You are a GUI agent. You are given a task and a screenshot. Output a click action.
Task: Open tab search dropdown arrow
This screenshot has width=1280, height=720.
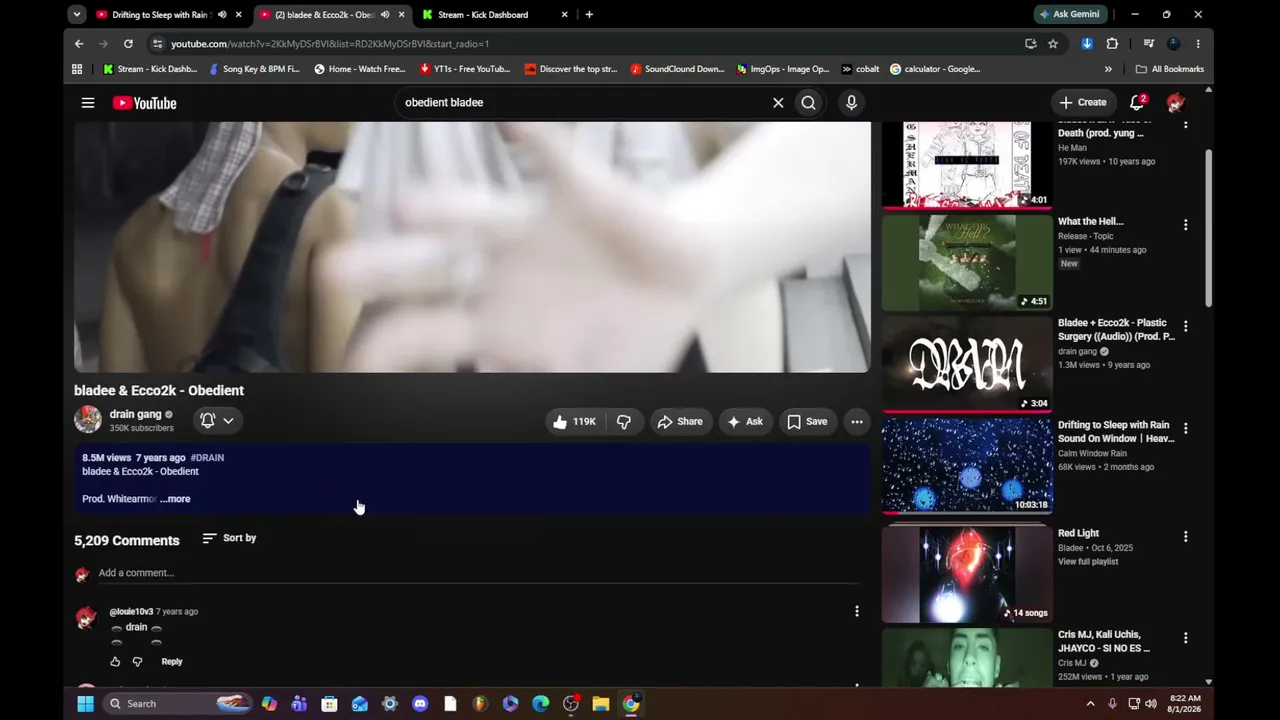pos(77,15)
